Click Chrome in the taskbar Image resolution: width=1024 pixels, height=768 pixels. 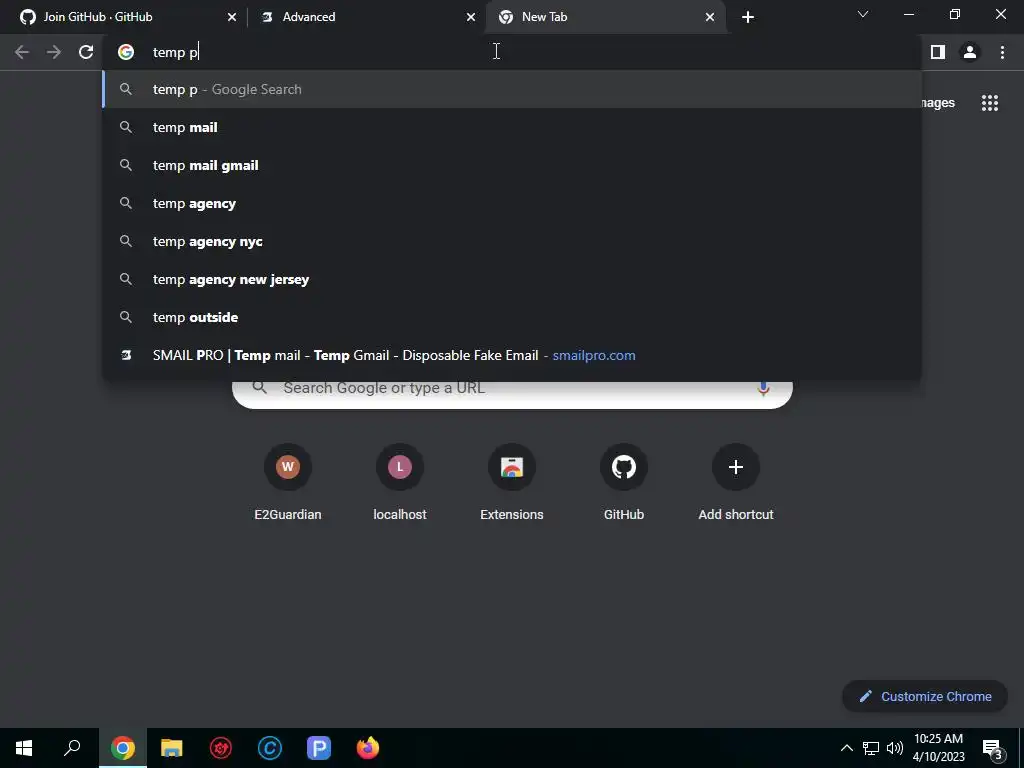pos(123,748)
